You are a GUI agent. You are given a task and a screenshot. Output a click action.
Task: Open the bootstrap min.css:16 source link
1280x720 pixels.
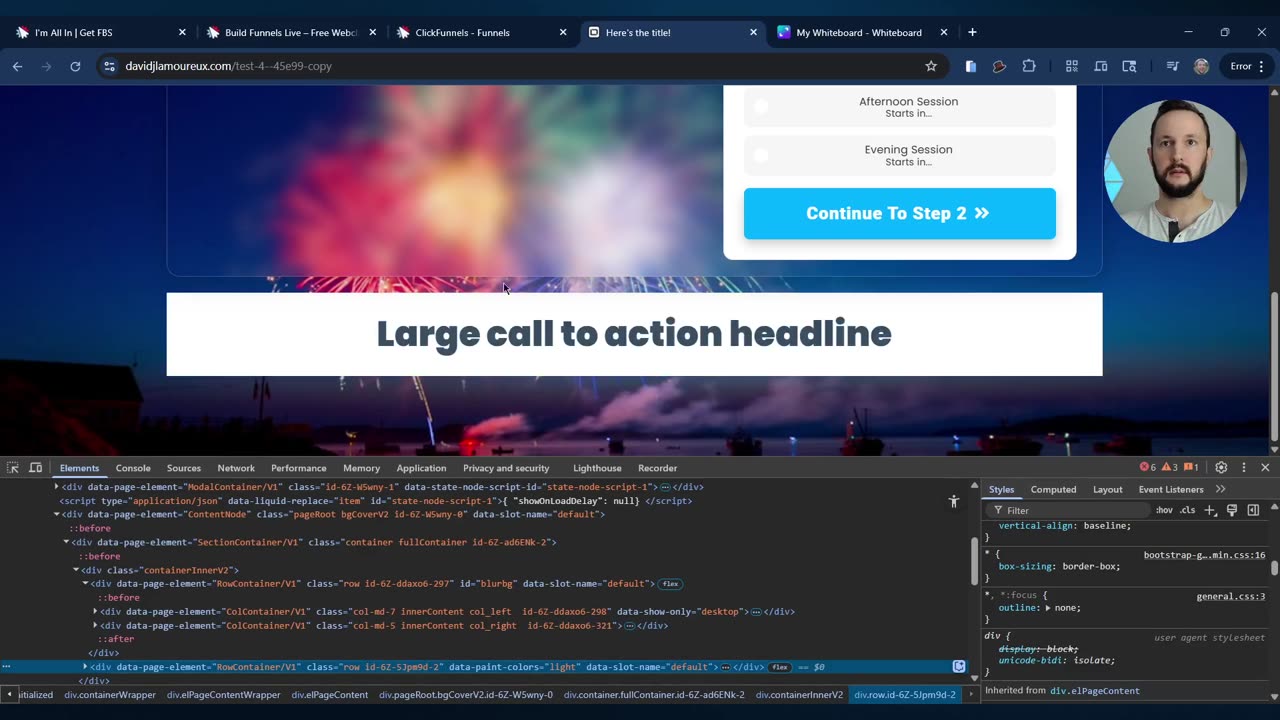point(1204,555)
